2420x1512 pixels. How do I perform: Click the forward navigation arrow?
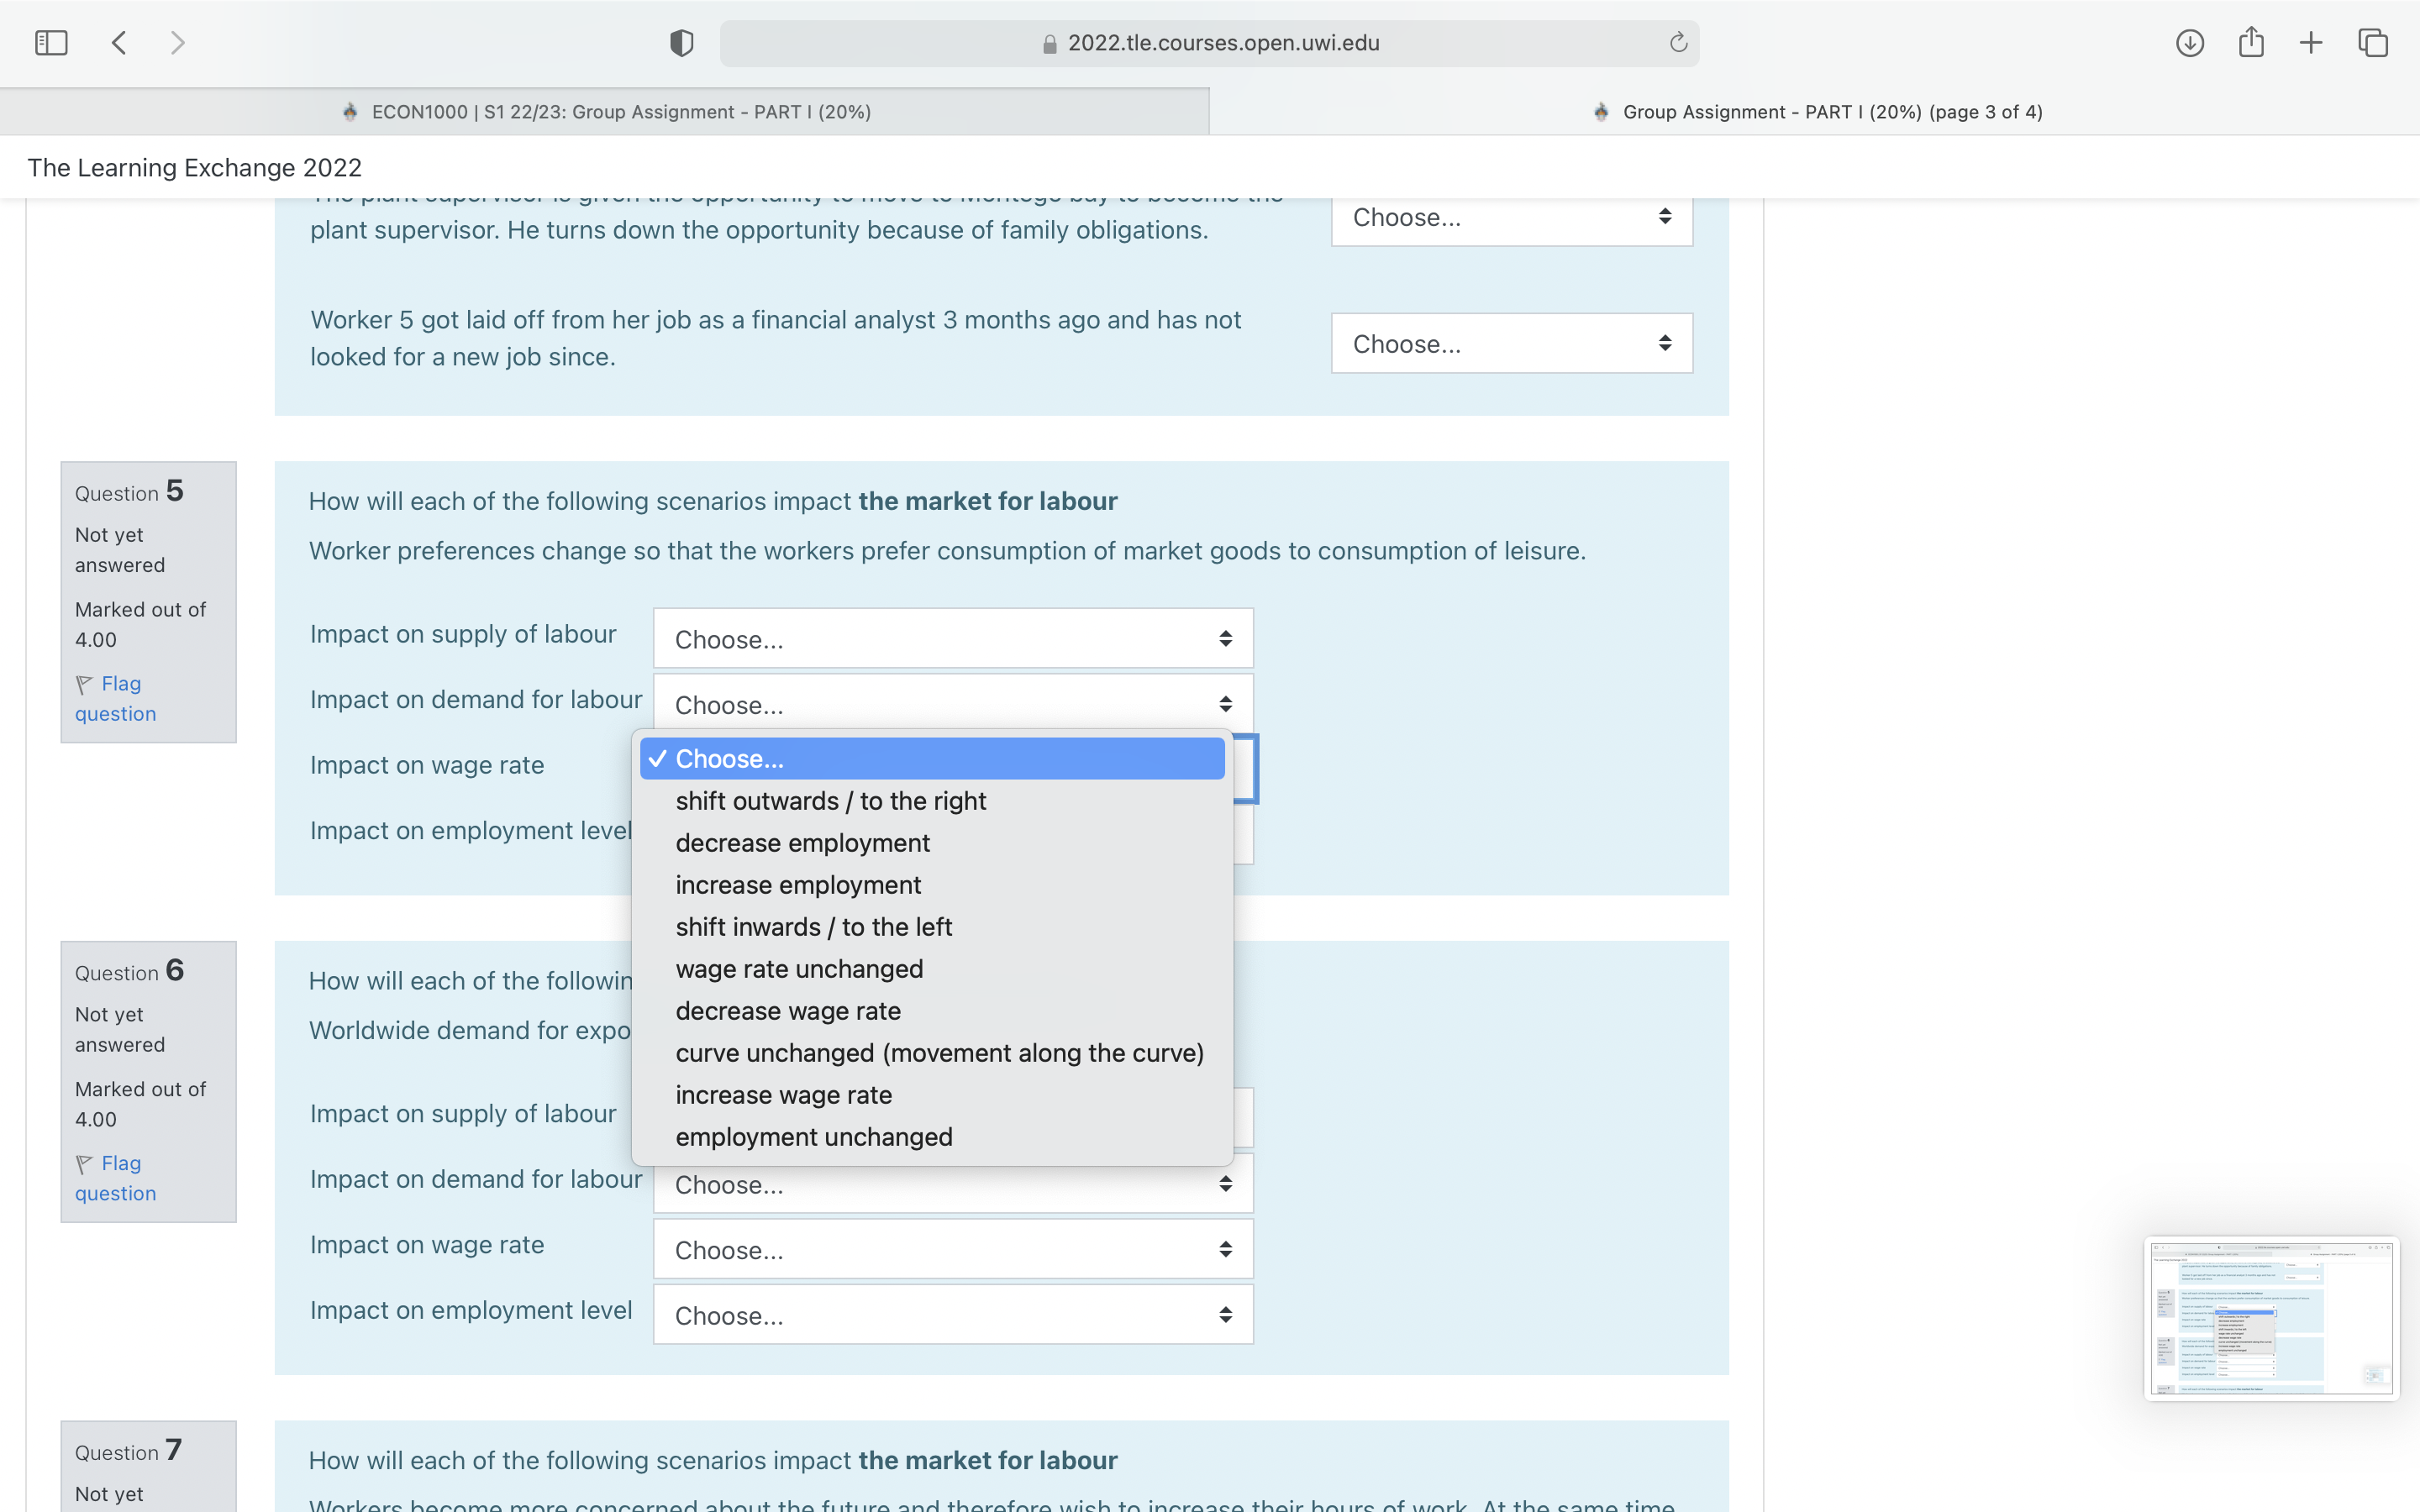[x=178, y=42]
